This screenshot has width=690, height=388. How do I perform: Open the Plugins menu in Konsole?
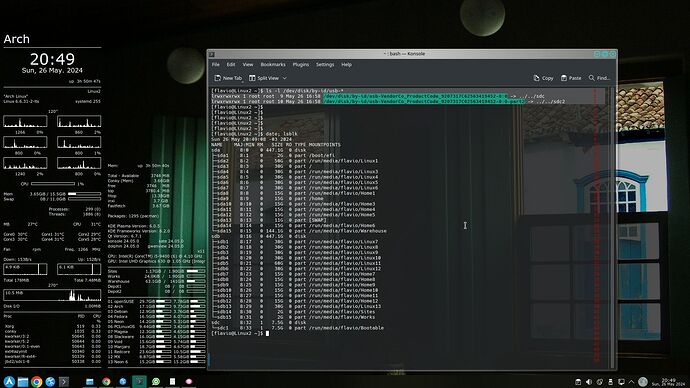click(x=301, y=65)
